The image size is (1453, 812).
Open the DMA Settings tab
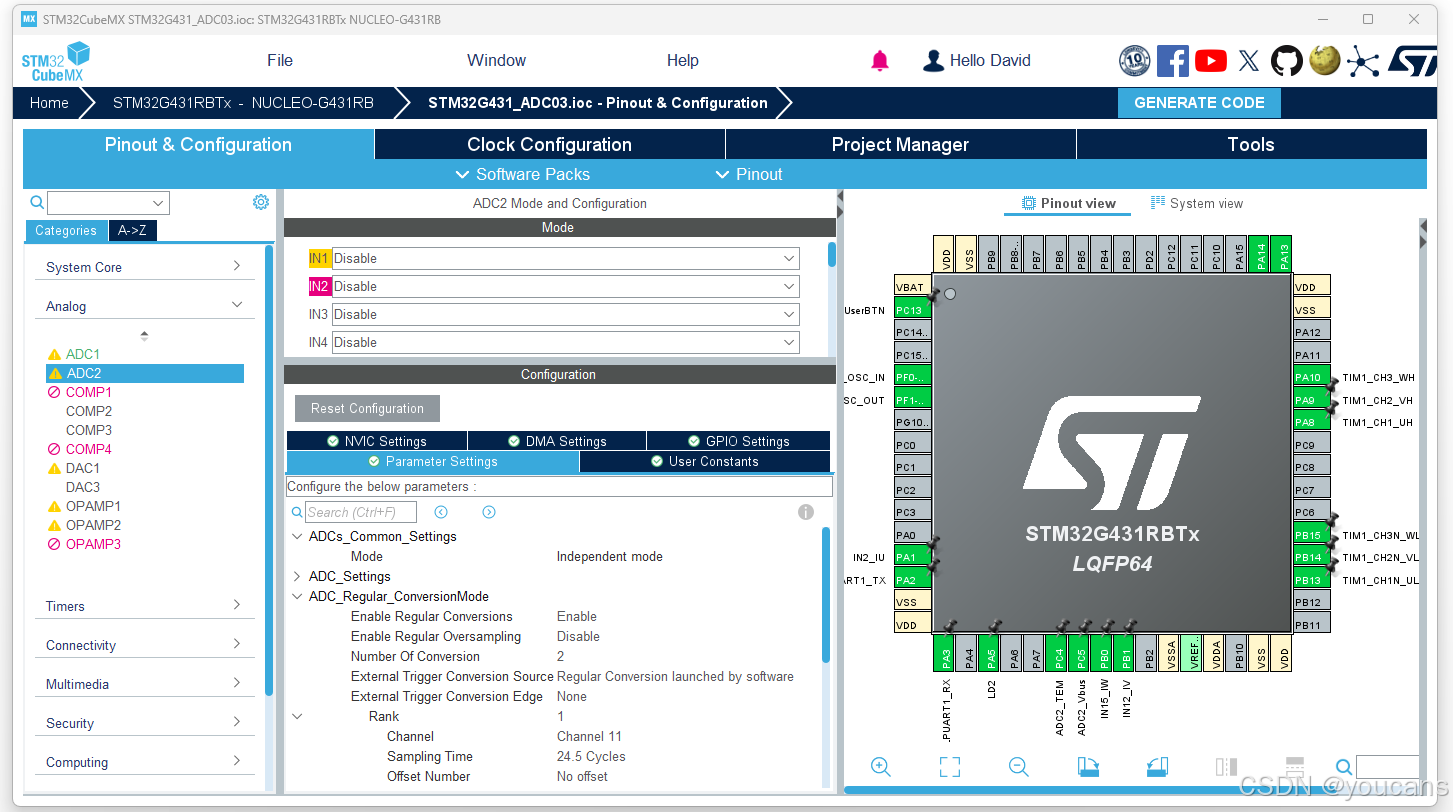click(x=557, y=441)
